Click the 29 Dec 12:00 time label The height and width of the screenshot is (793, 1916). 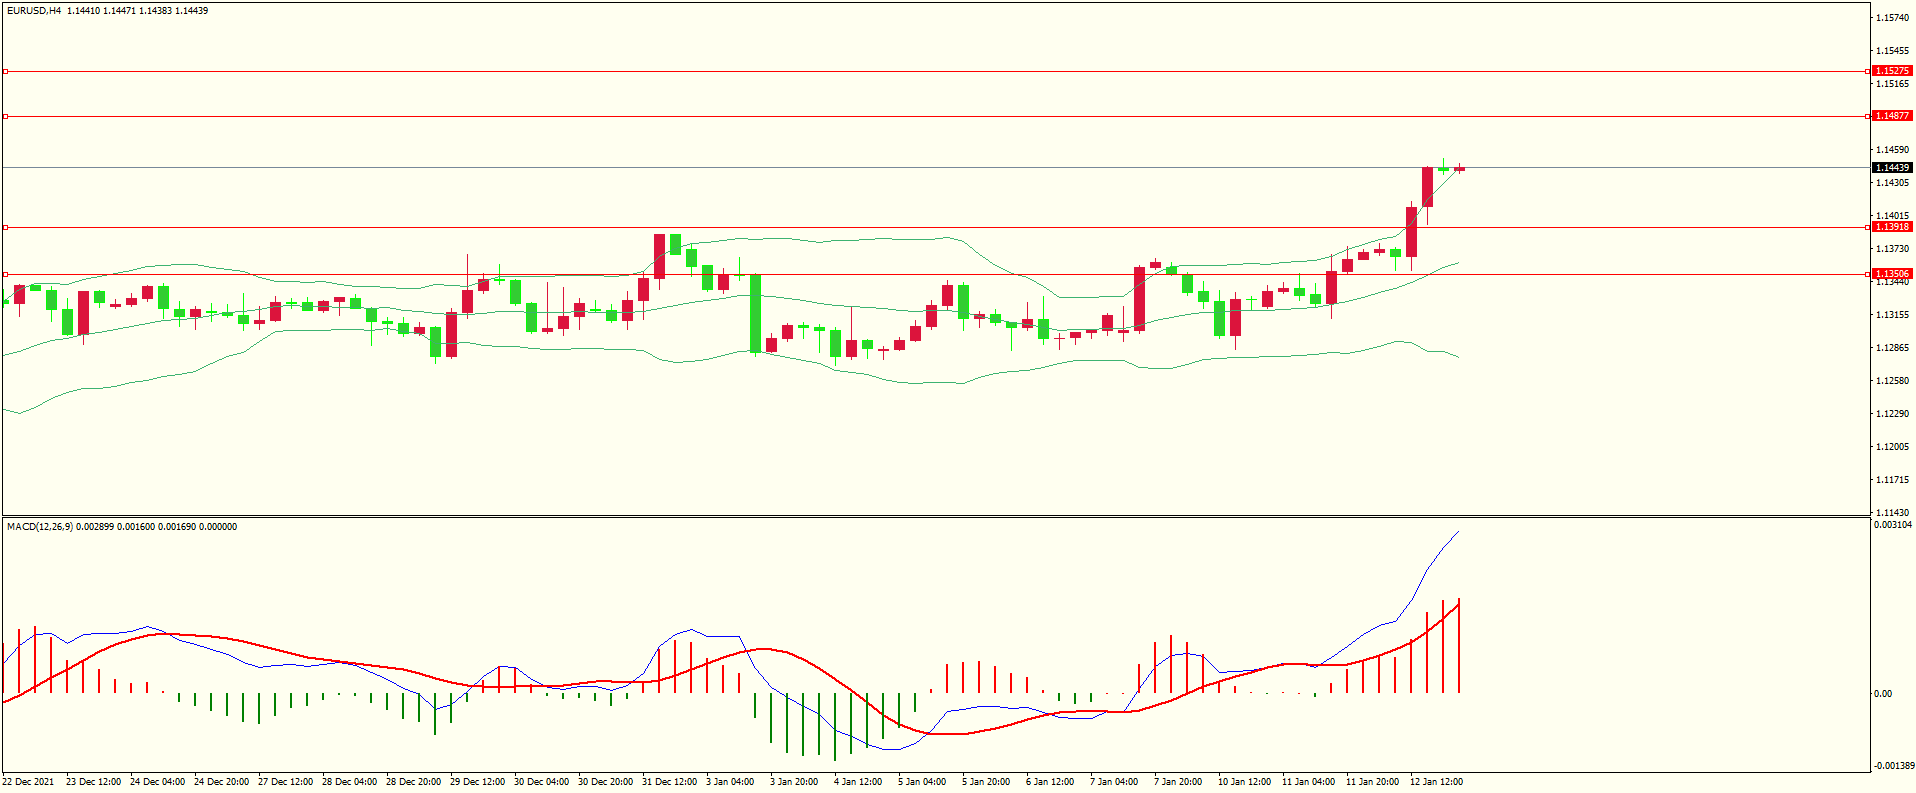pos(477,782)
